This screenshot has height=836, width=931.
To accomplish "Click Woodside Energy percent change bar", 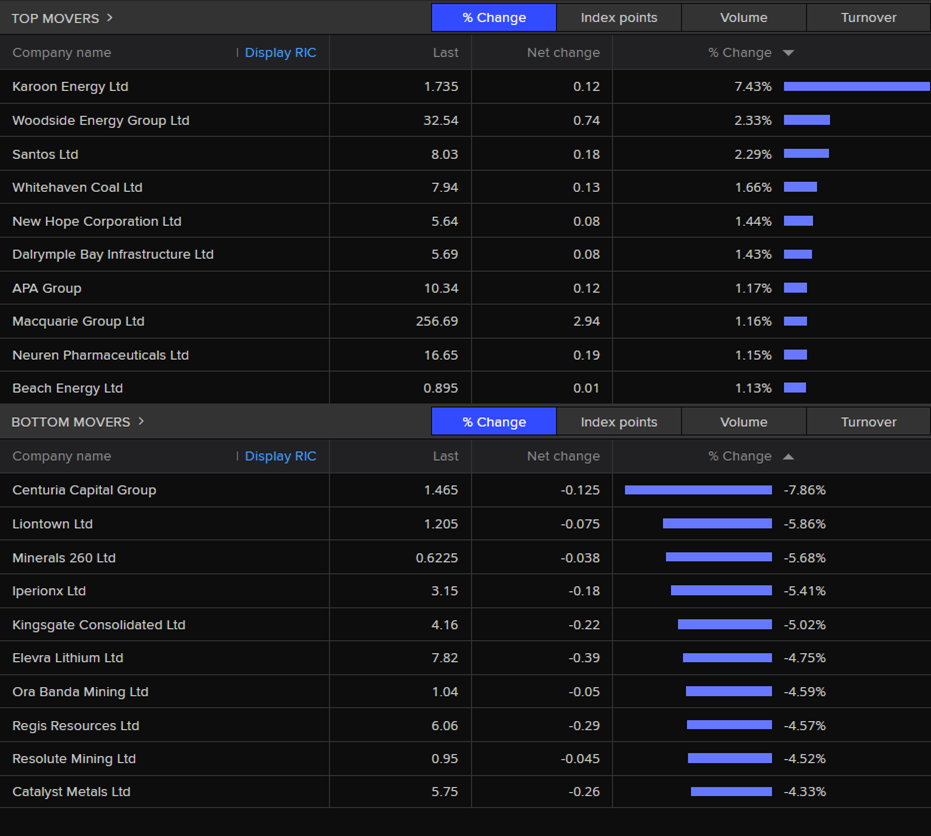I will 807,121.
